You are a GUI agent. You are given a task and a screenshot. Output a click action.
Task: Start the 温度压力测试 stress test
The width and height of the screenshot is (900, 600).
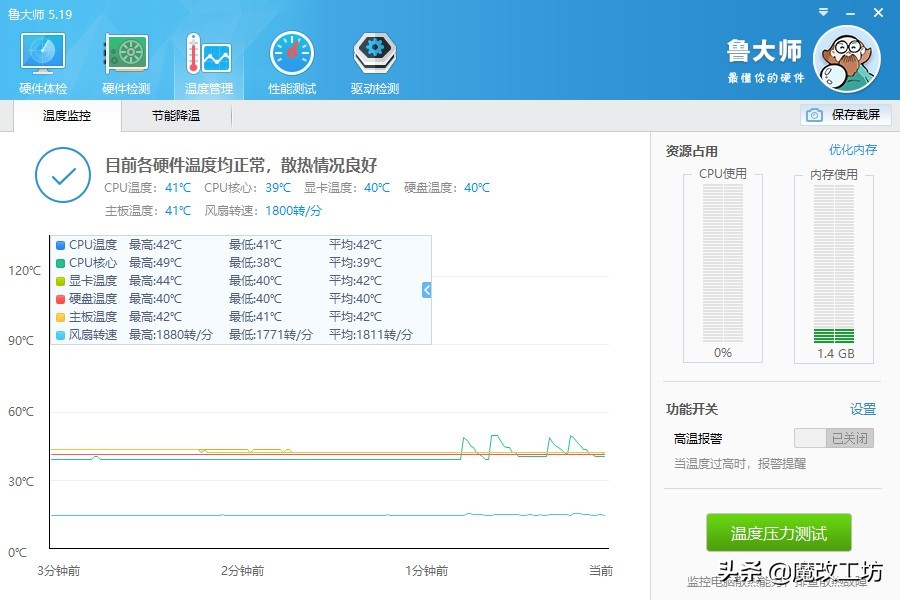[x=779, y=534]
